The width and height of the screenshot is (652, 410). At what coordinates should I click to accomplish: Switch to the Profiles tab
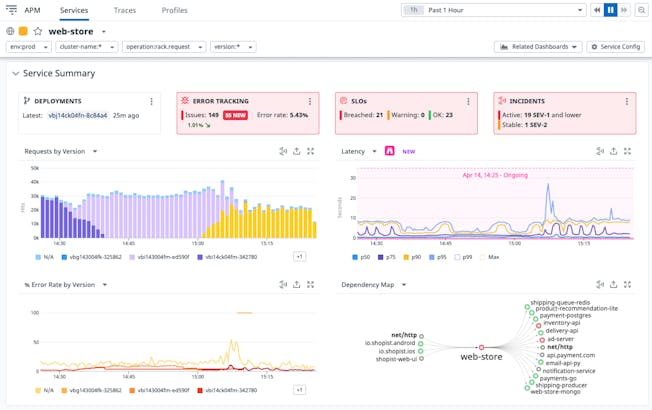point(174,10)
